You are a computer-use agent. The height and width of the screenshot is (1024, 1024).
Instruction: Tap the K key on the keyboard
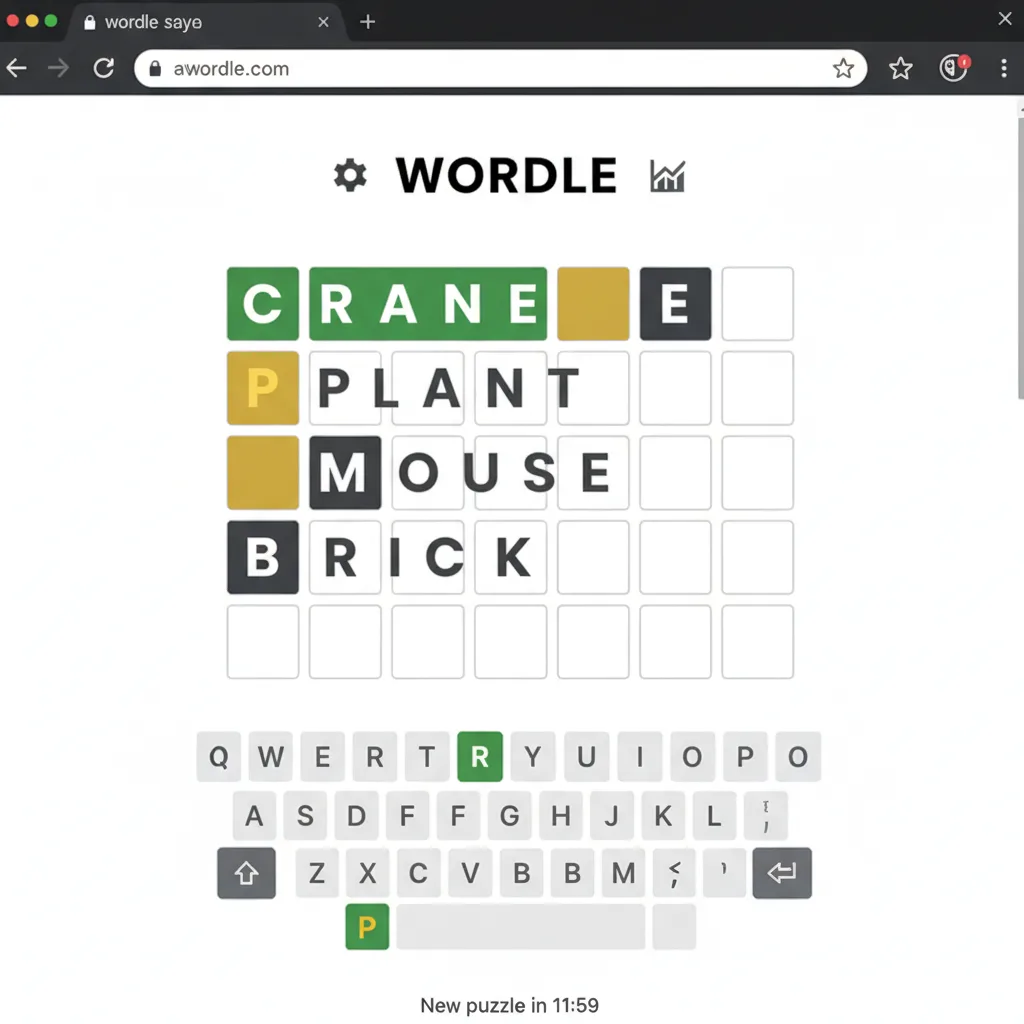[663, 816]
